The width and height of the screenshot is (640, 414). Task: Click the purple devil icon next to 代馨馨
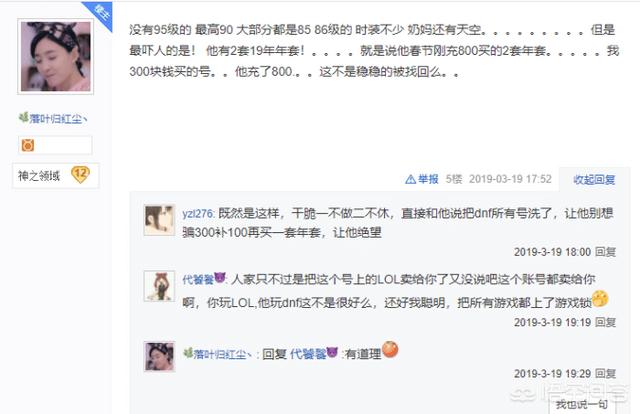(x=220, y=278)
